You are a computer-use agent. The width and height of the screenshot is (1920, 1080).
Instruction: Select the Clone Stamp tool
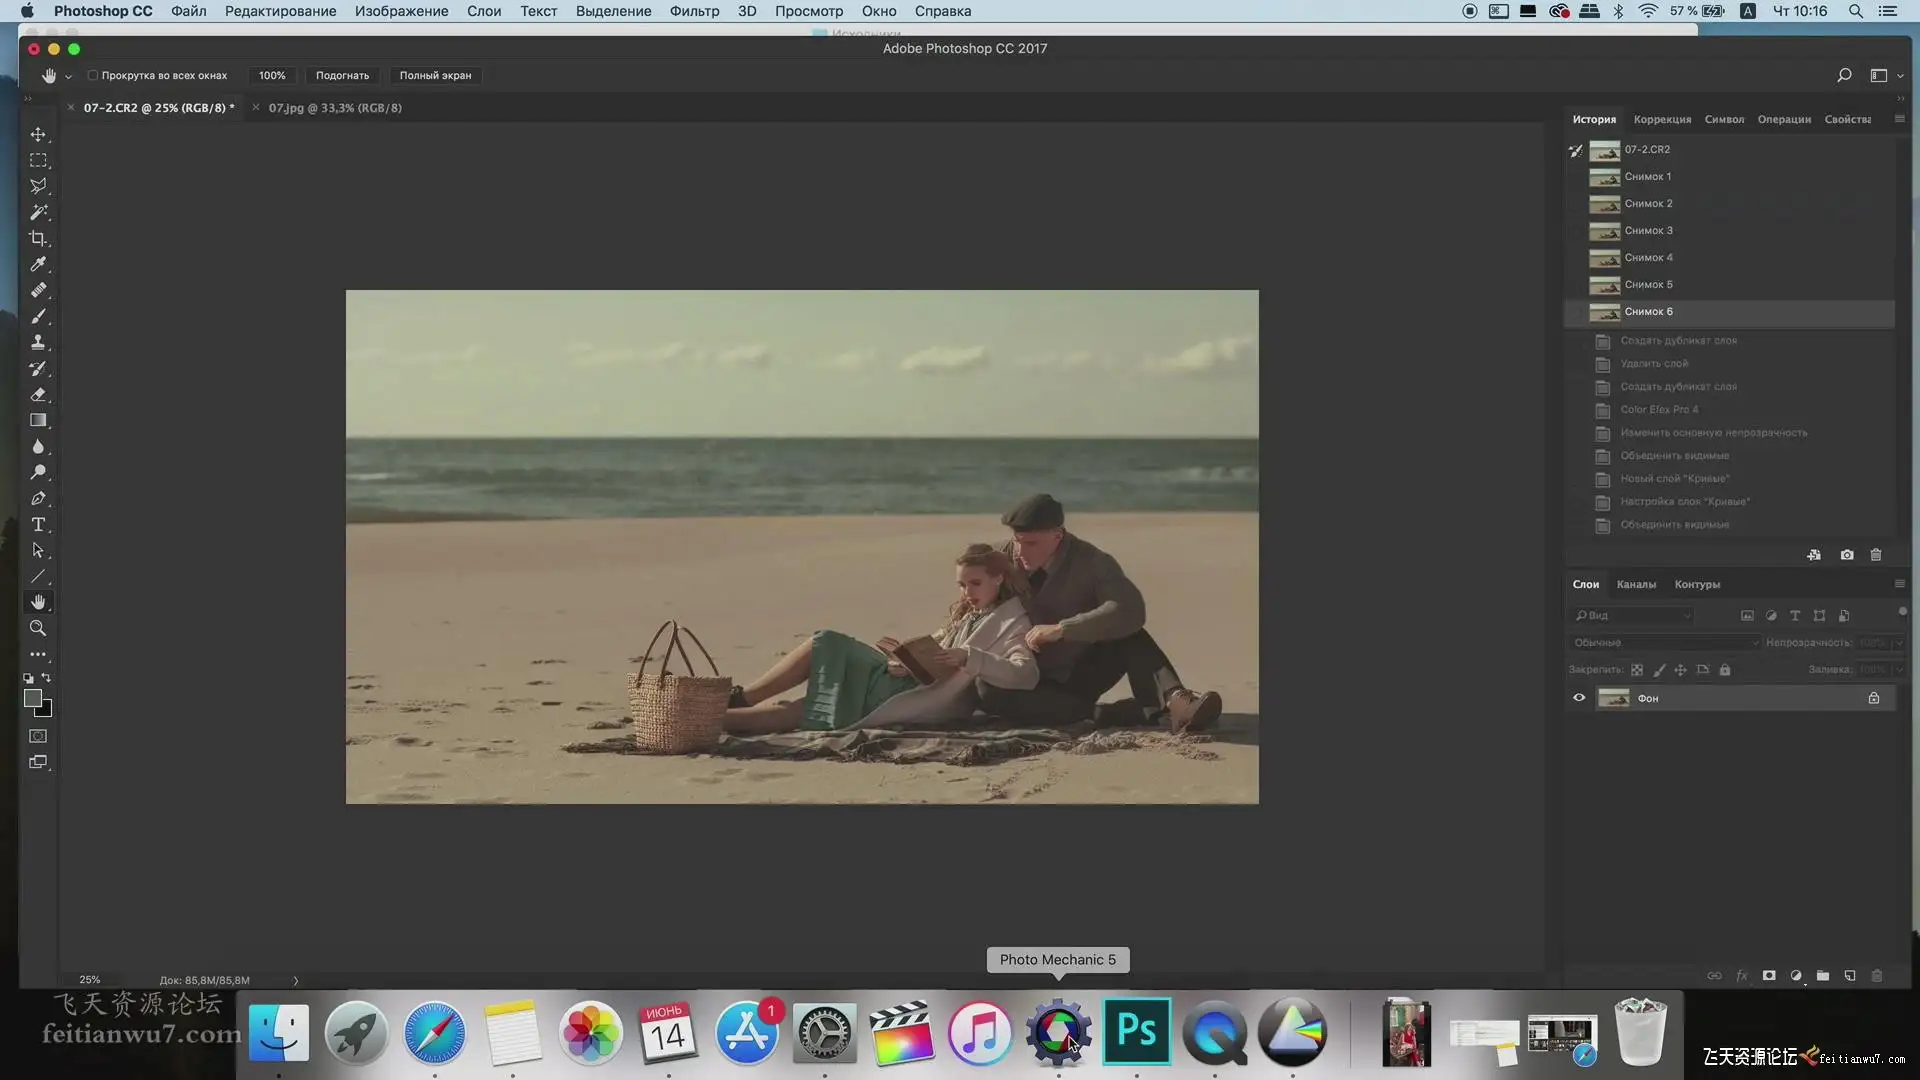(38, 342)
